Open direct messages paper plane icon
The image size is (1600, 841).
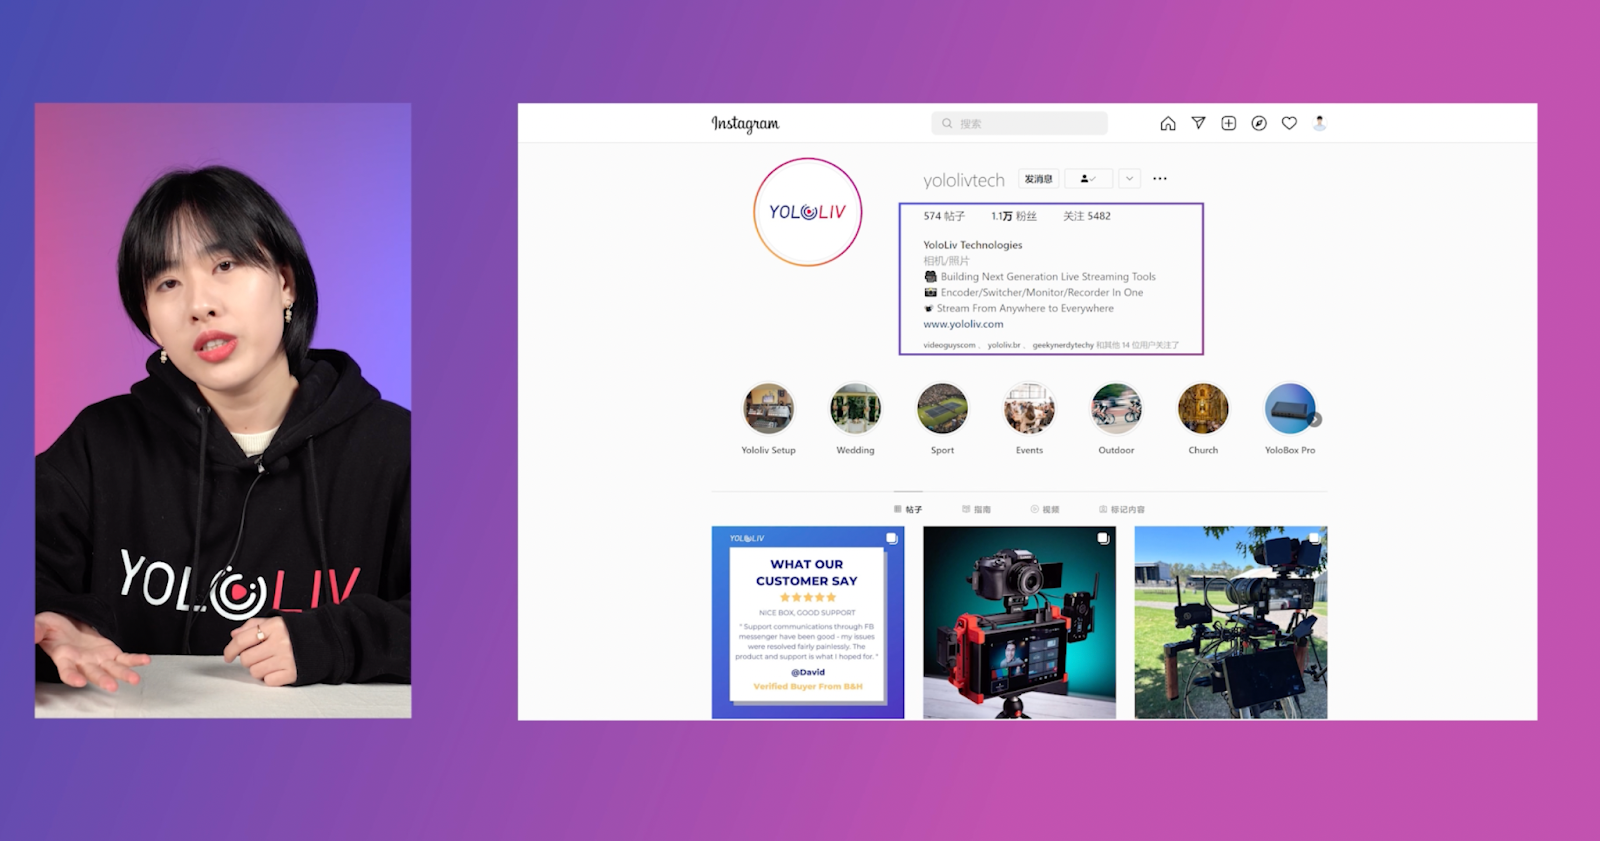coord(1198,123)
